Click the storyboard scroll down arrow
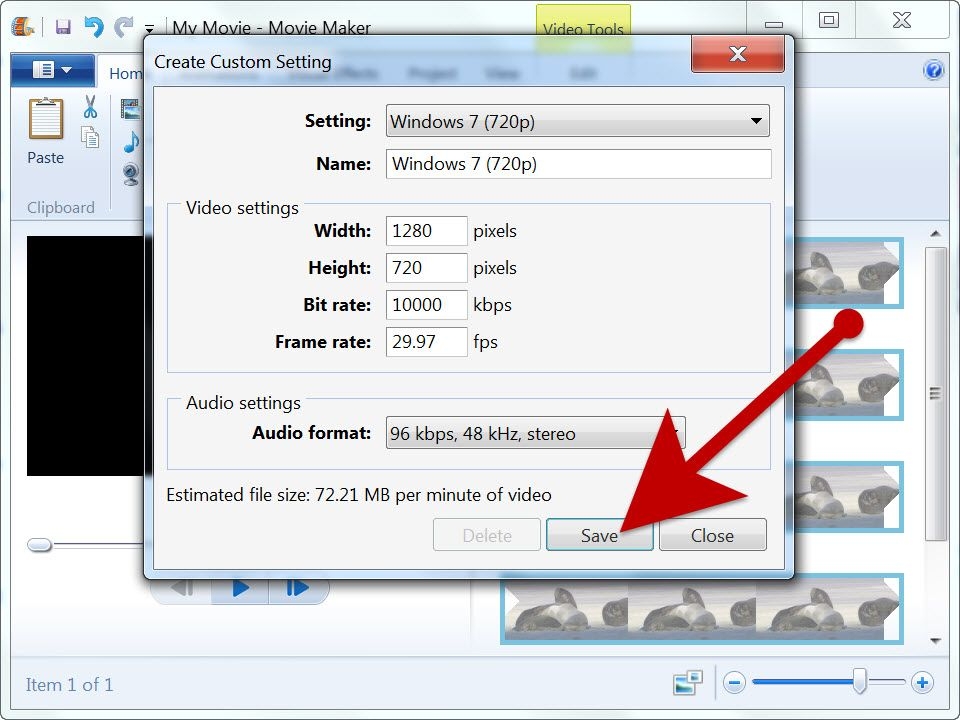The height and width of the screenshot is (720, 960). pos(935,641)
